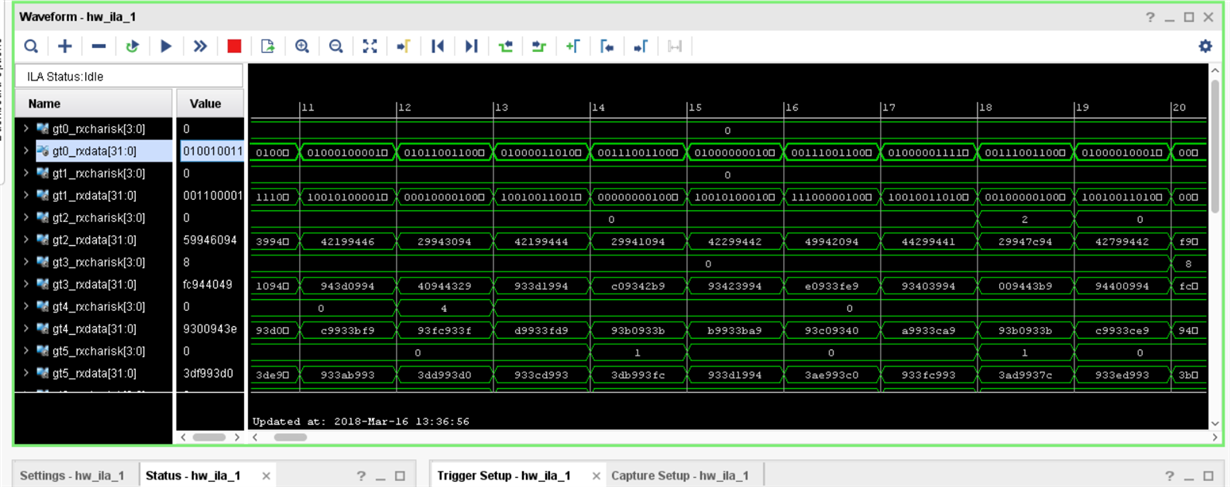Zoom in on the waveform
This screenshot has height=487, width=1230.
[302, 46]
